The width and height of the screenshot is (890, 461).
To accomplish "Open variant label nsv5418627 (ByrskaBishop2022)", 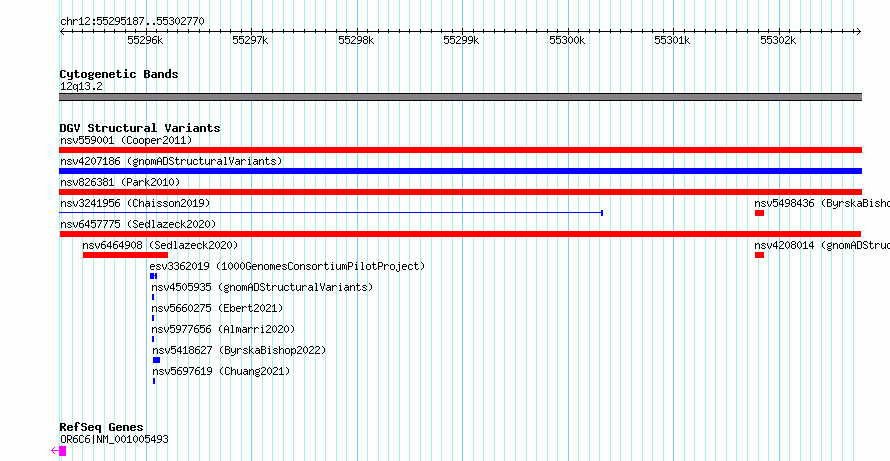I will coord(240,350).
